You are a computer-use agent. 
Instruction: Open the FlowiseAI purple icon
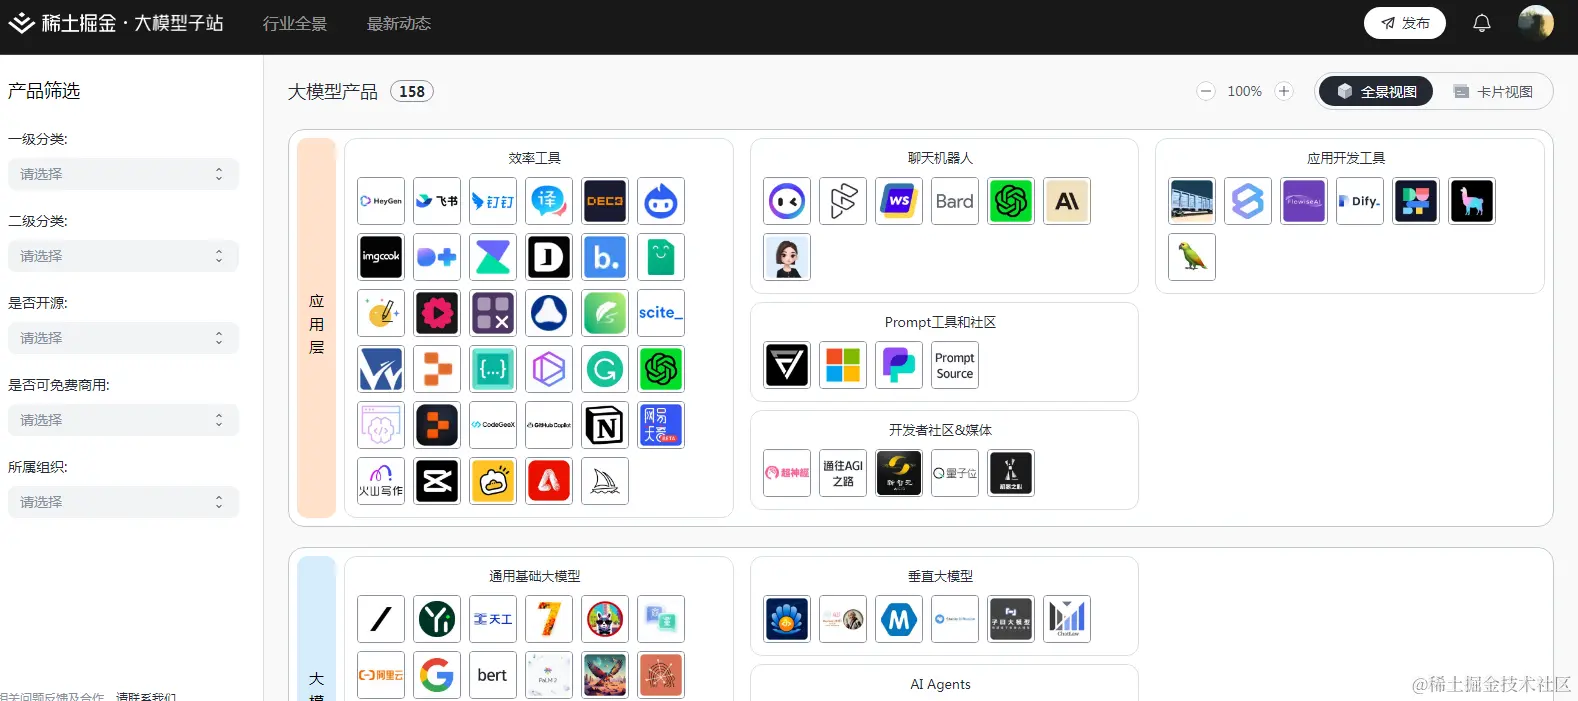1304,201
